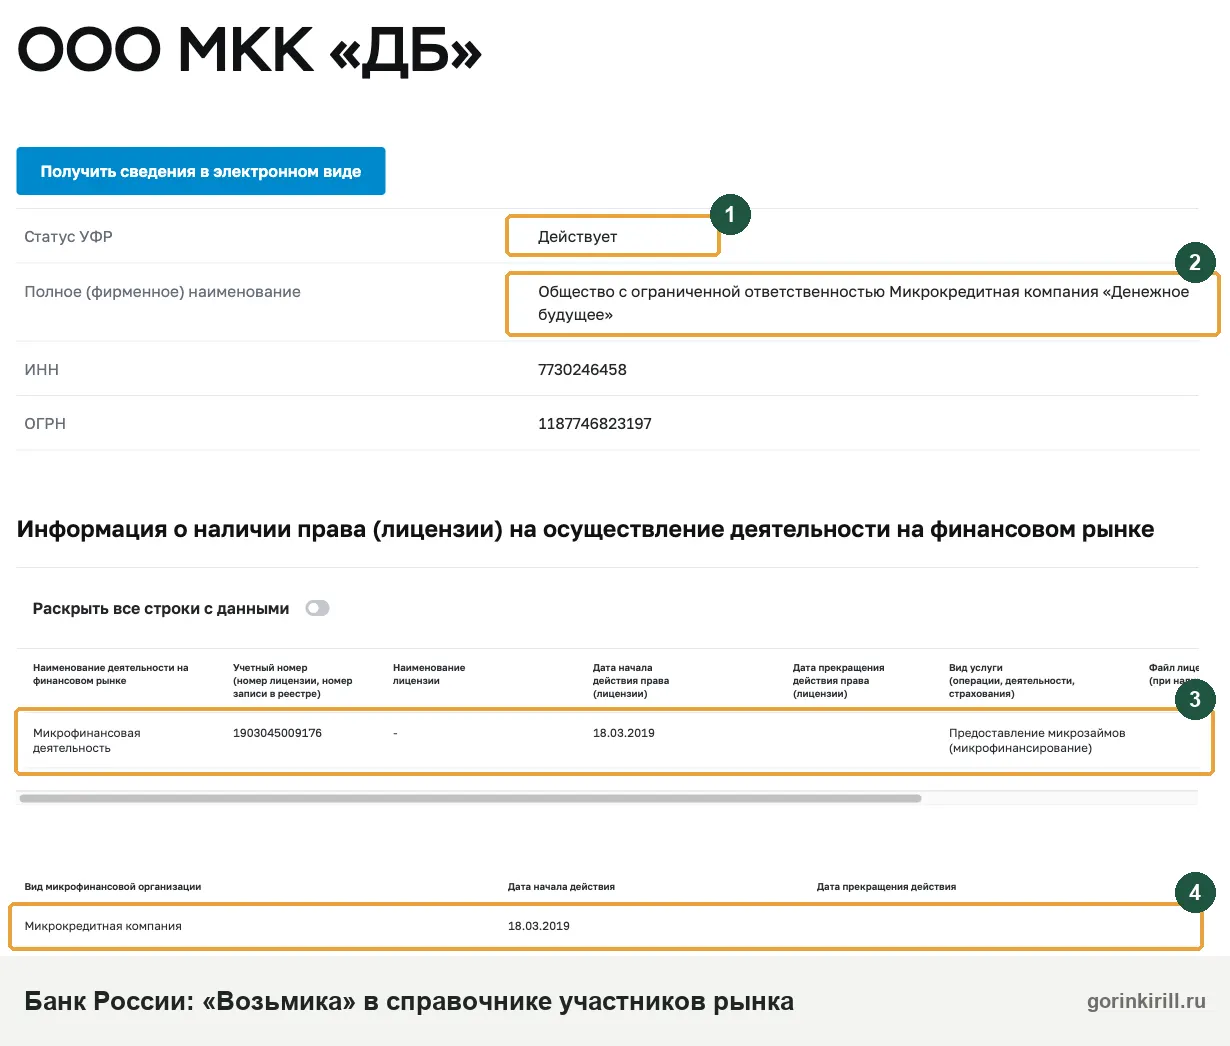Click header 'Дата начала действия' in lower table
The width and height of the screenshot is (1230, 1046).
pos(561,887)
